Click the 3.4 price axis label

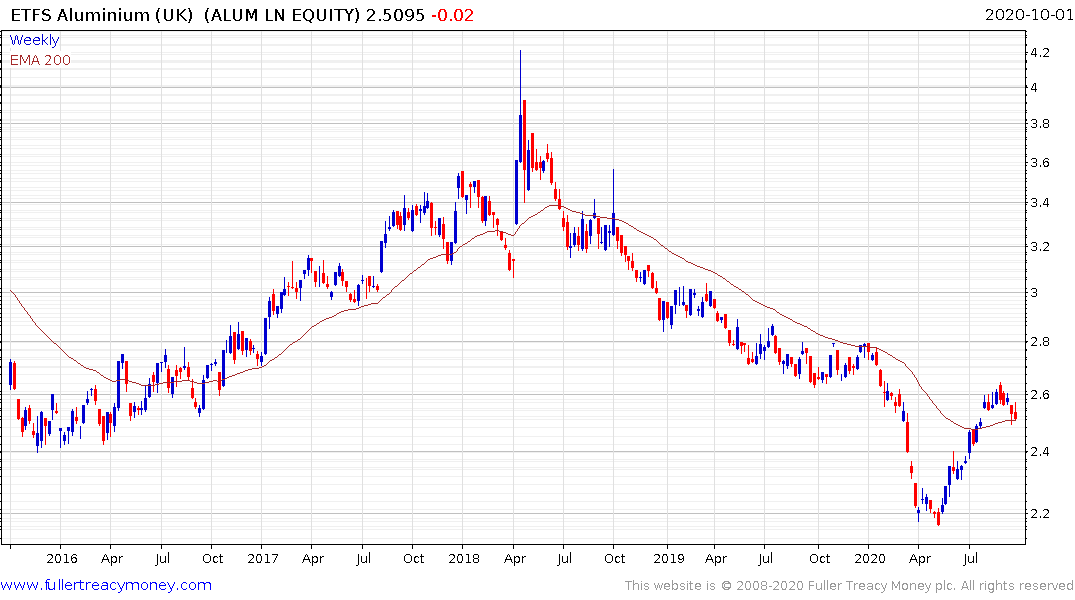[1039, 202]
